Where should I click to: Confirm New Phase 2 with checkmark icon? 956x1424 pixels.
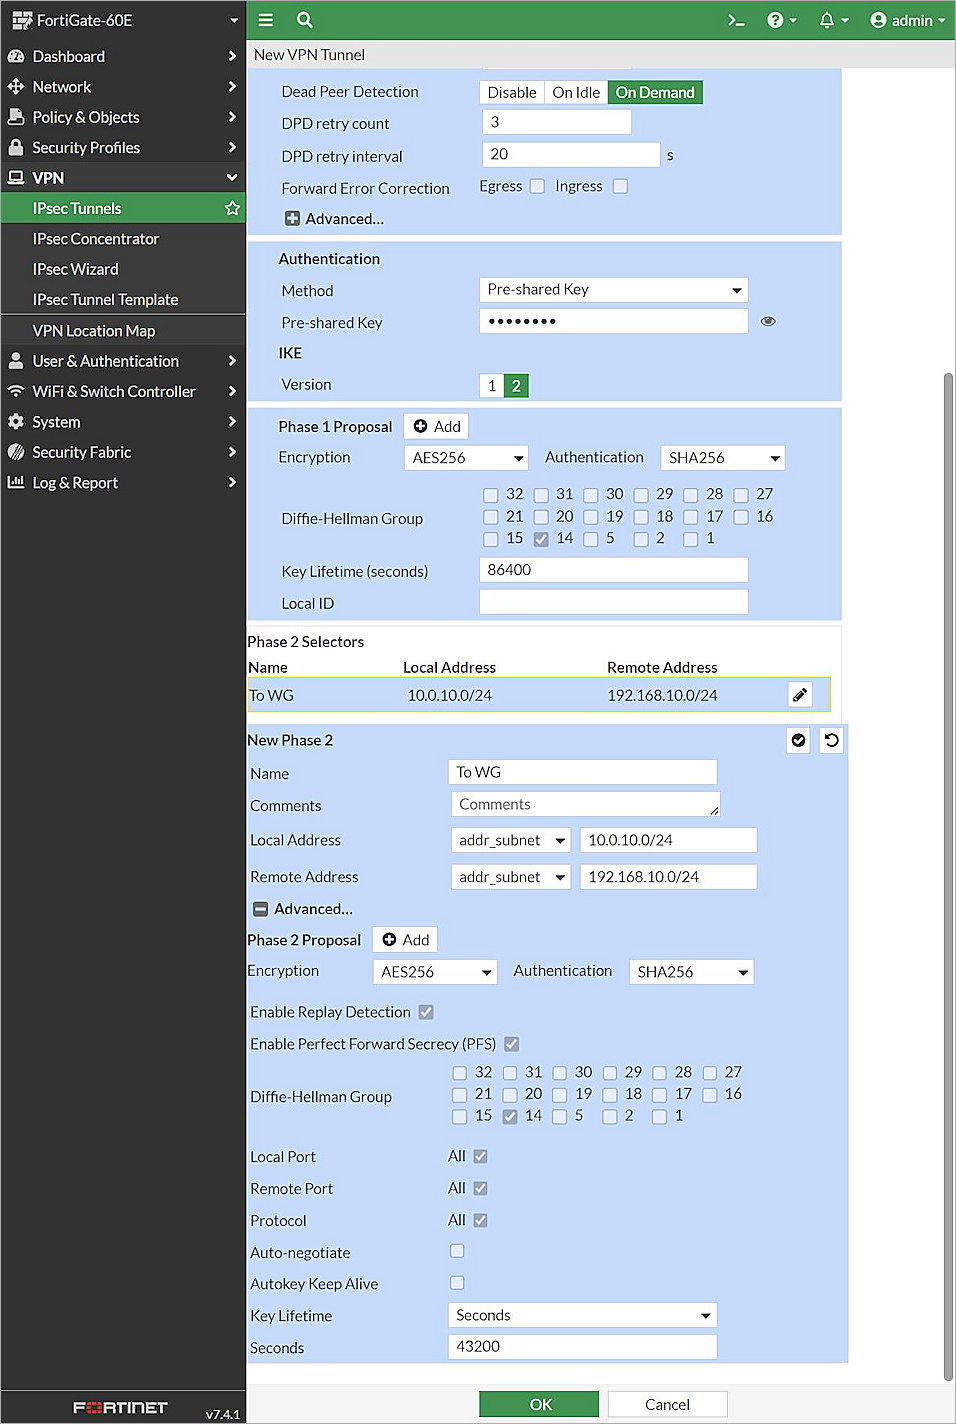click(x=798, y=740)
